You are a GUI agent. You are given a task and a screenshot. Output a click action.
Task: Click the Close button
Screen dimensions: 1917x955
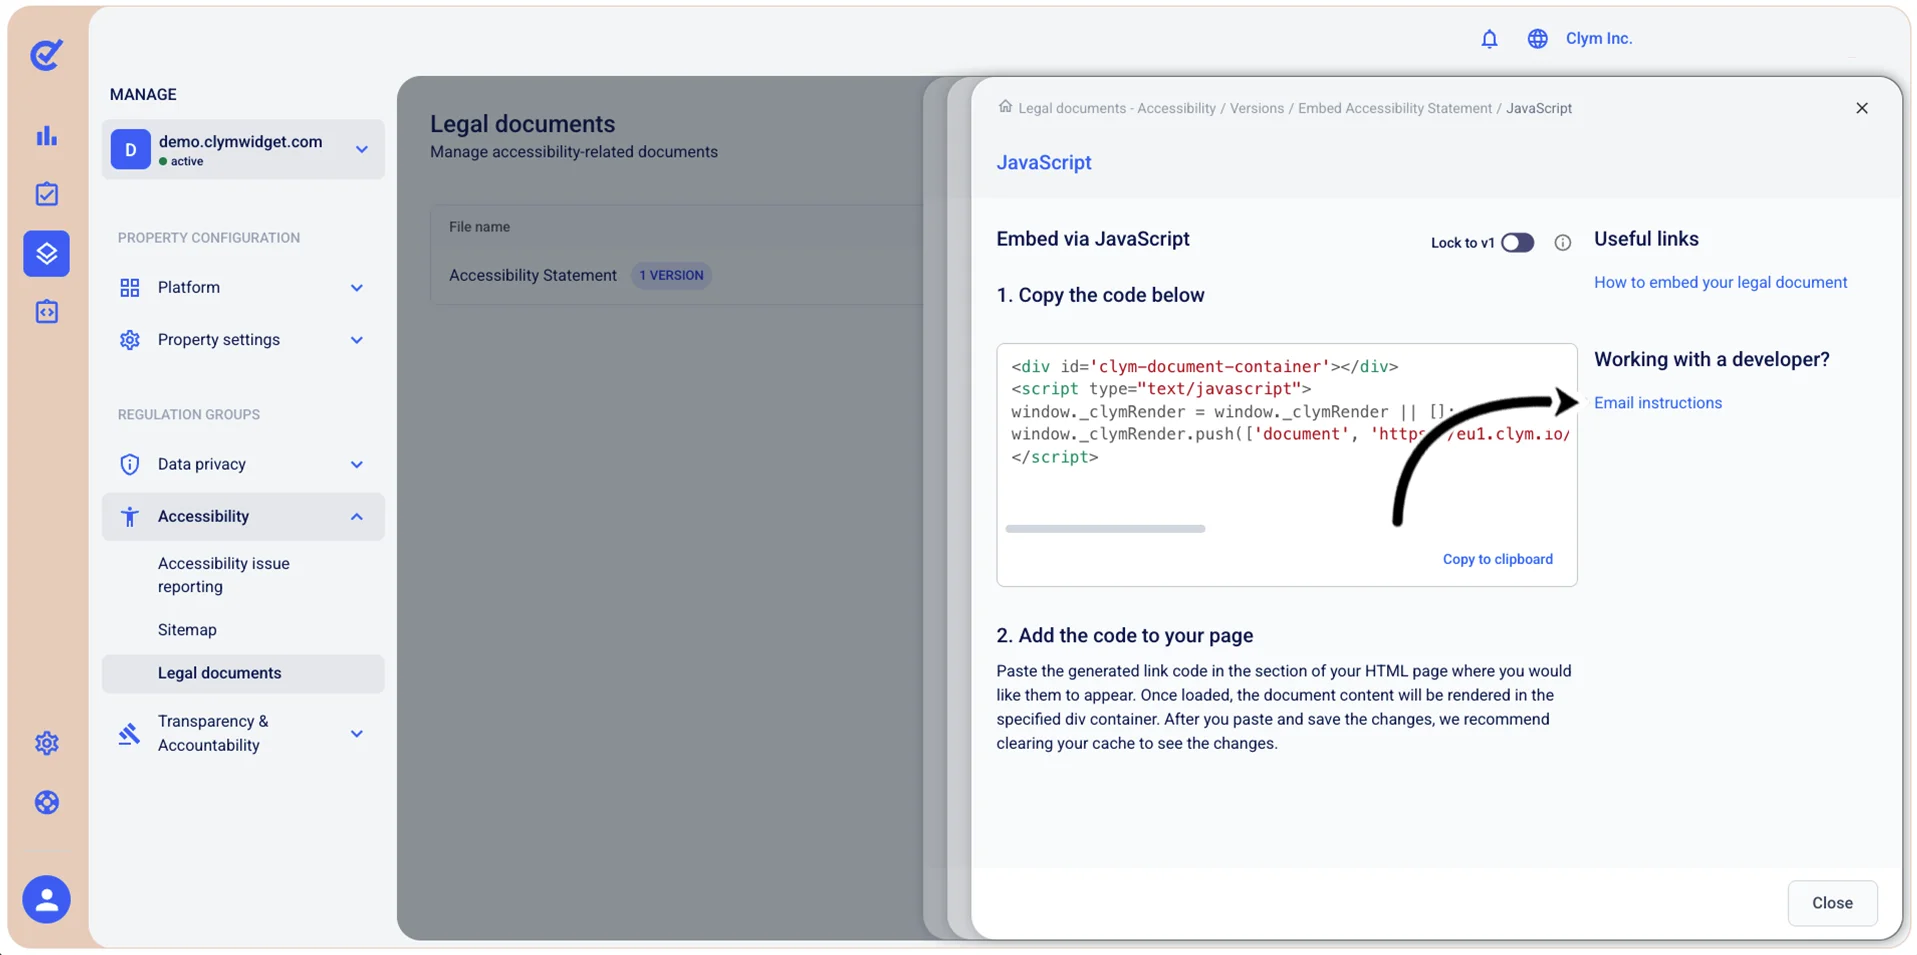1832,903
